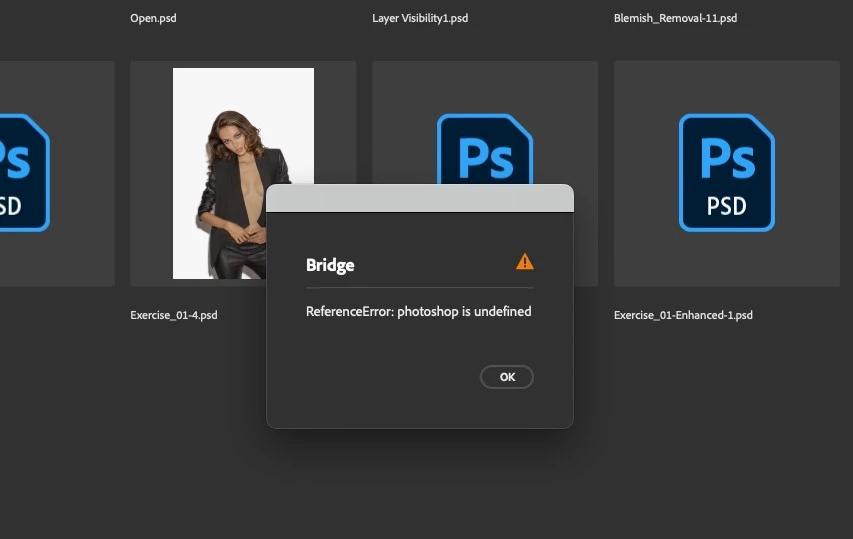Select the PSD icon above Exercise_01-Enhanced-1.psd
This screenshot has height=539, width=853.
pos(727,172)
